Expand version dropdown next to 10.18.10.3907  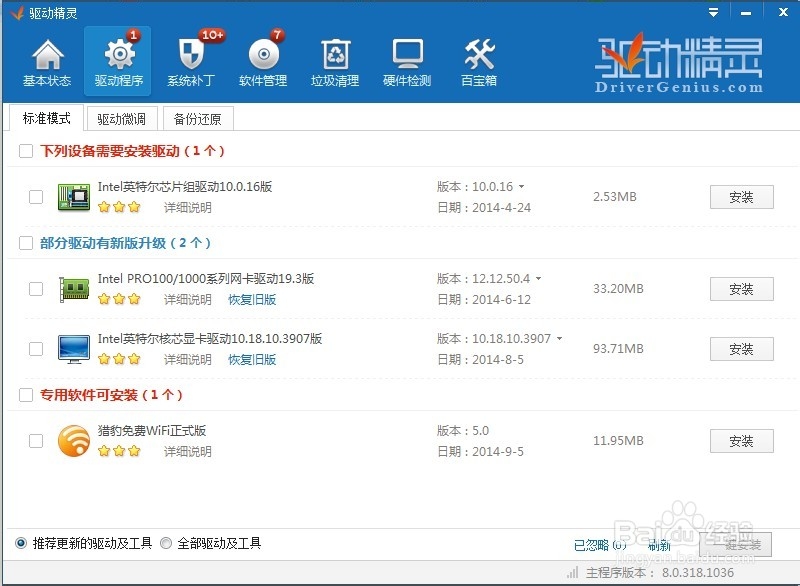559,339
